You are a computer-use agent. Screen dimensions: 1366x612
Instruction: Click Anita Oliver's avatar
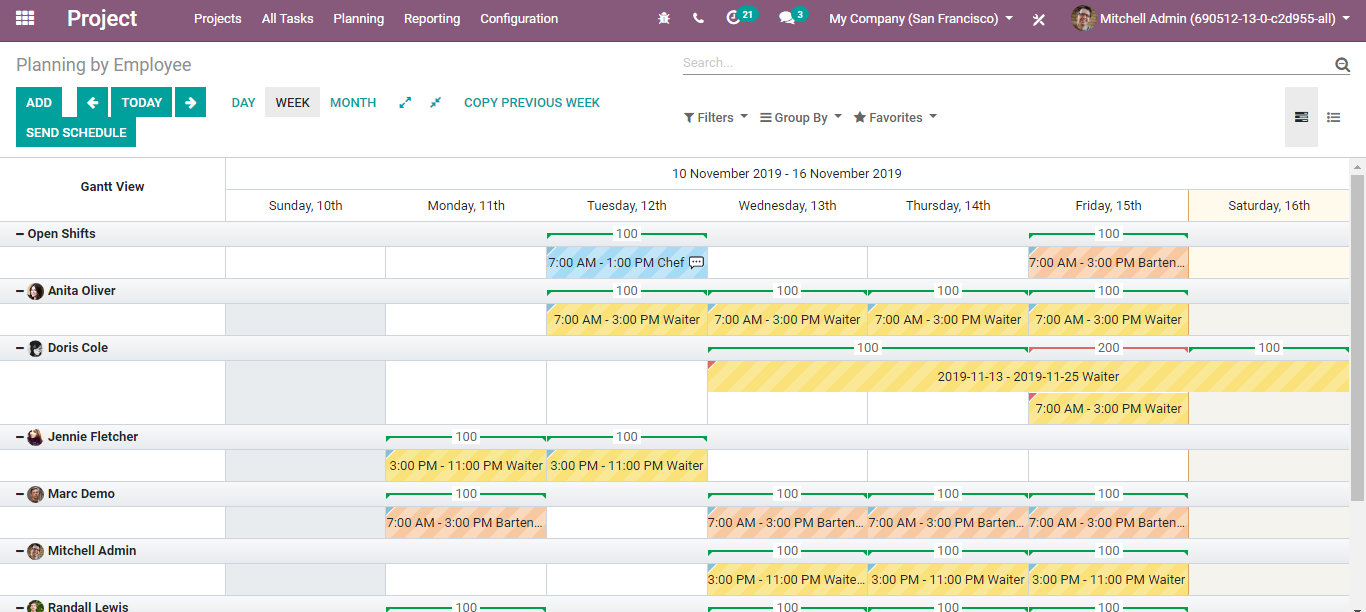(36, 291)
